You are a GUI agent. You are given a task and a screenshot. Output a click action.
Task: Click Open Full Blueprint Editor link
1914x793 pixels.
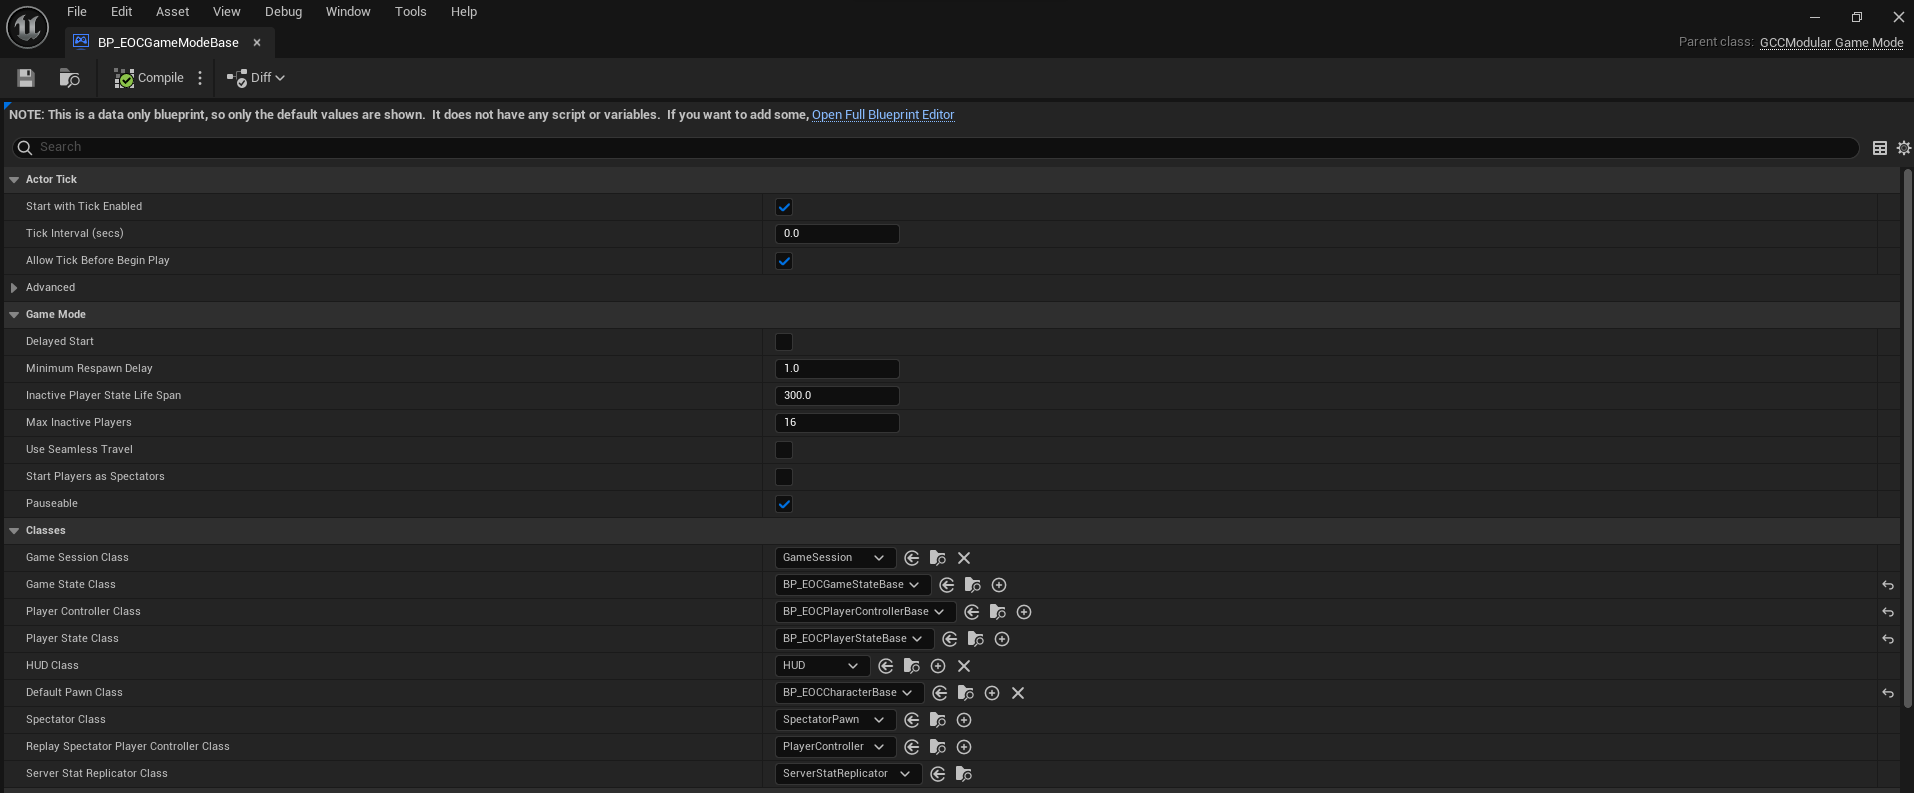click(882, 115)
